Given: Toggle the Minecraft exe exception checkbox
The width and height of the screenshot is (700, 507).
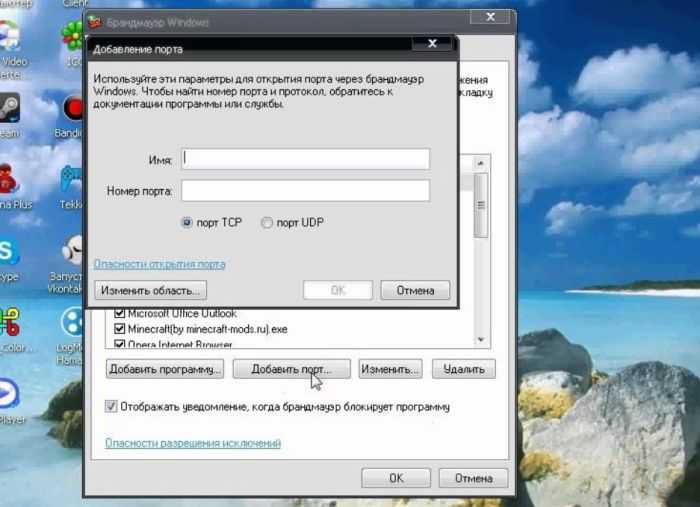Looking at the screenshot, I should 119,329.
